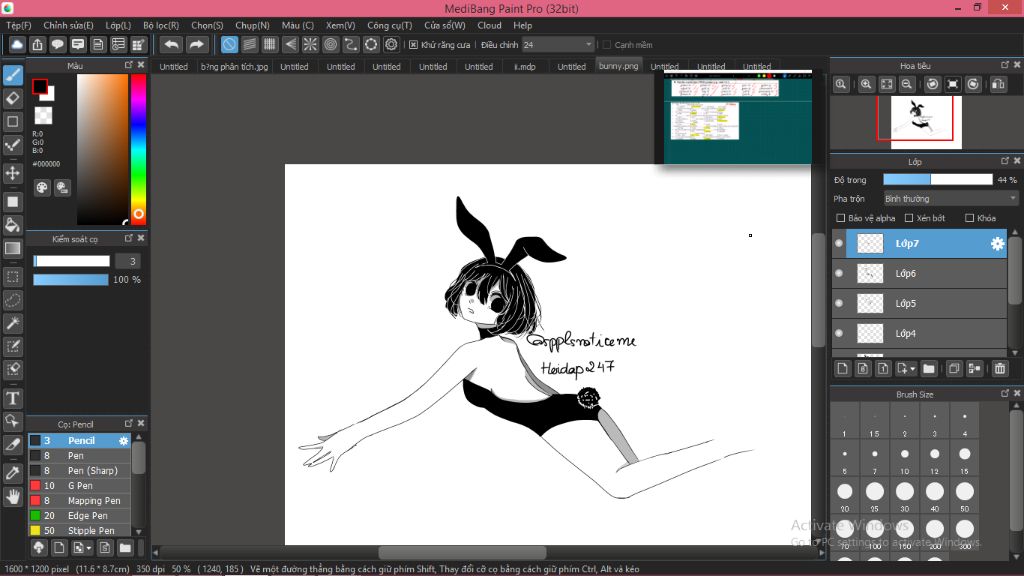
Task: Enable the Khóa layer lock checkbox
Action: pyautogui.click(x=970, y=218)
